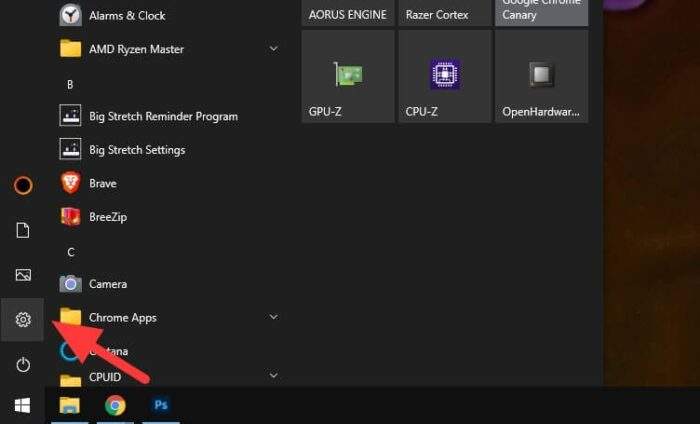Click the Brave browser icon
Viewport: 700px width, 424px height.
70,183
